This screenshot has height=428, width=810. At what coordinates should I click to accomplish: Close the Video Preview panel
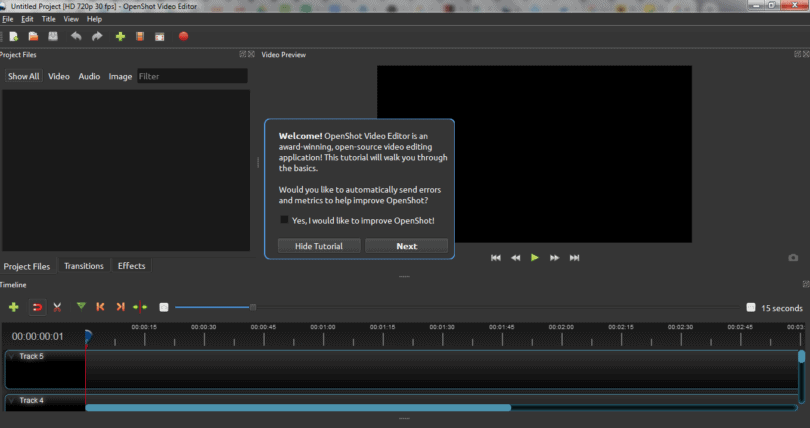pos(806,54)
